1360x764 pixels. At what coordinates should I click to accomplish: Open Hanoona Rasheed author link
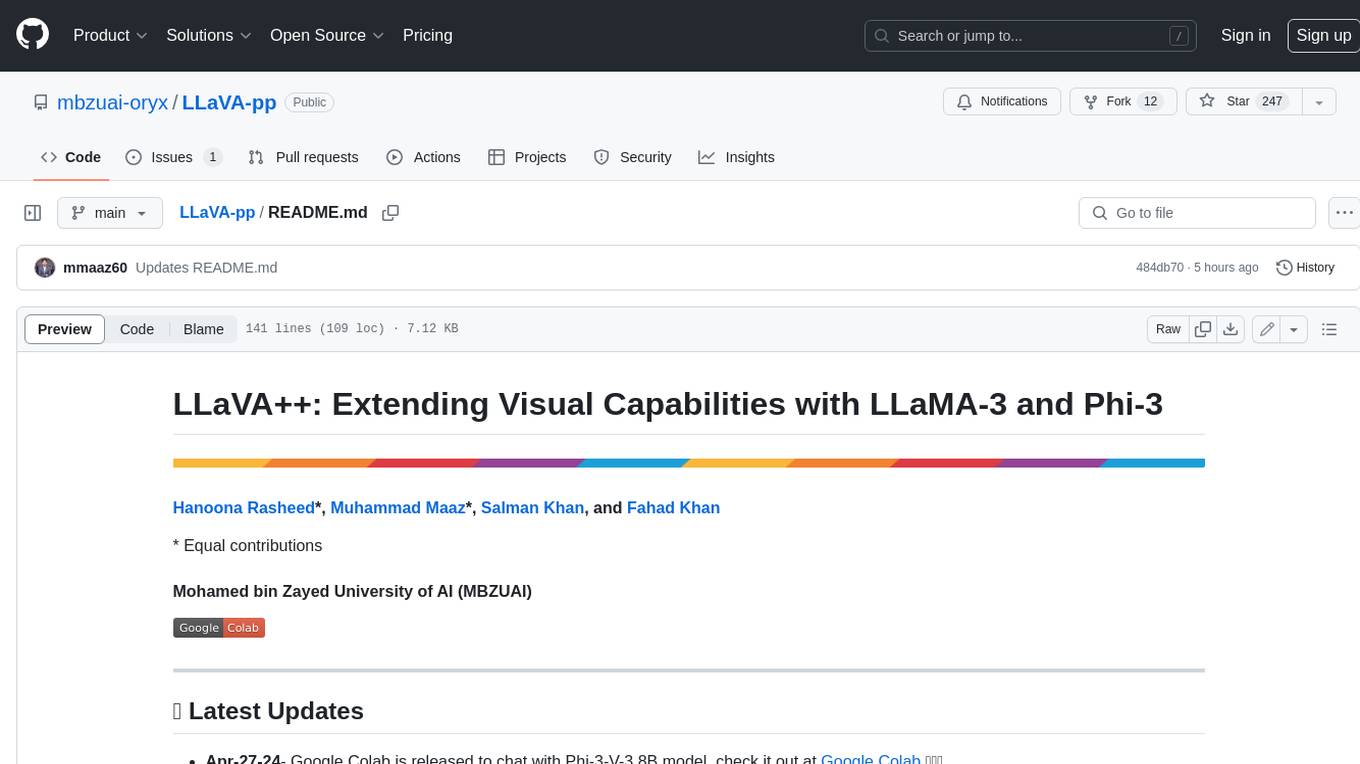[244, 508]
